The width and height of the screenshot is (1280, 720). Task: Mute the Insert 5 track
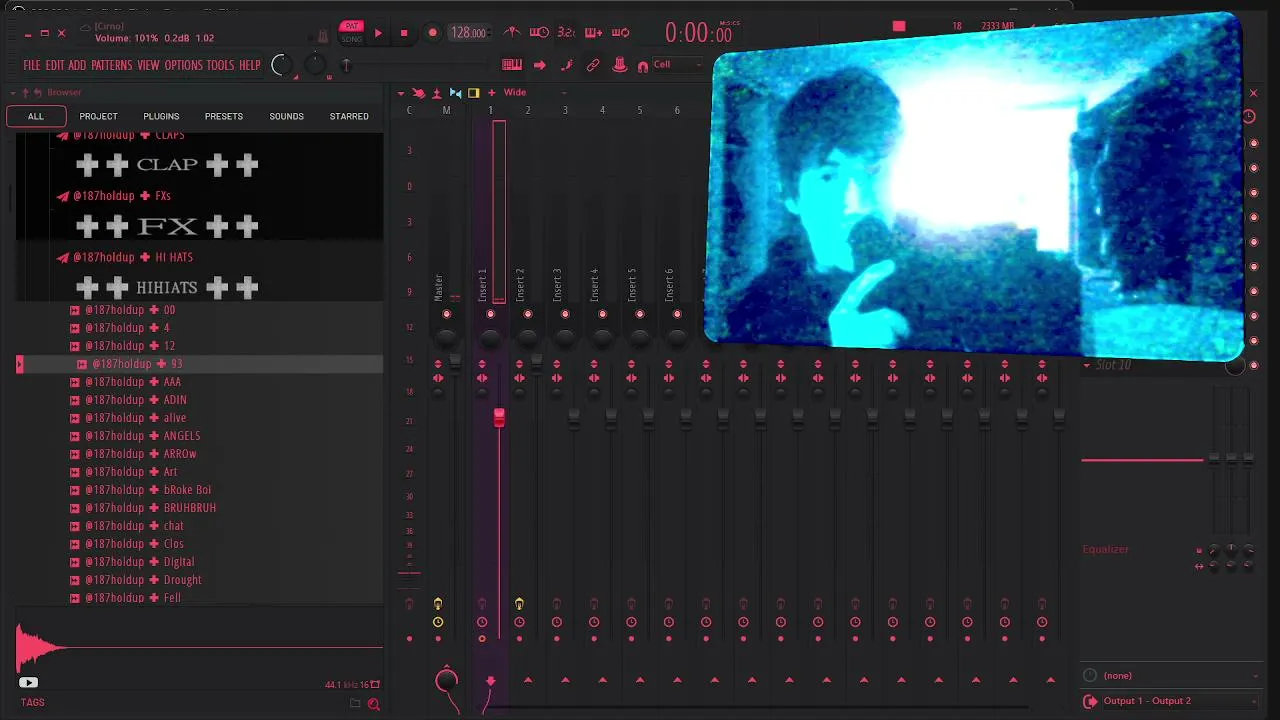click(640, 314)
